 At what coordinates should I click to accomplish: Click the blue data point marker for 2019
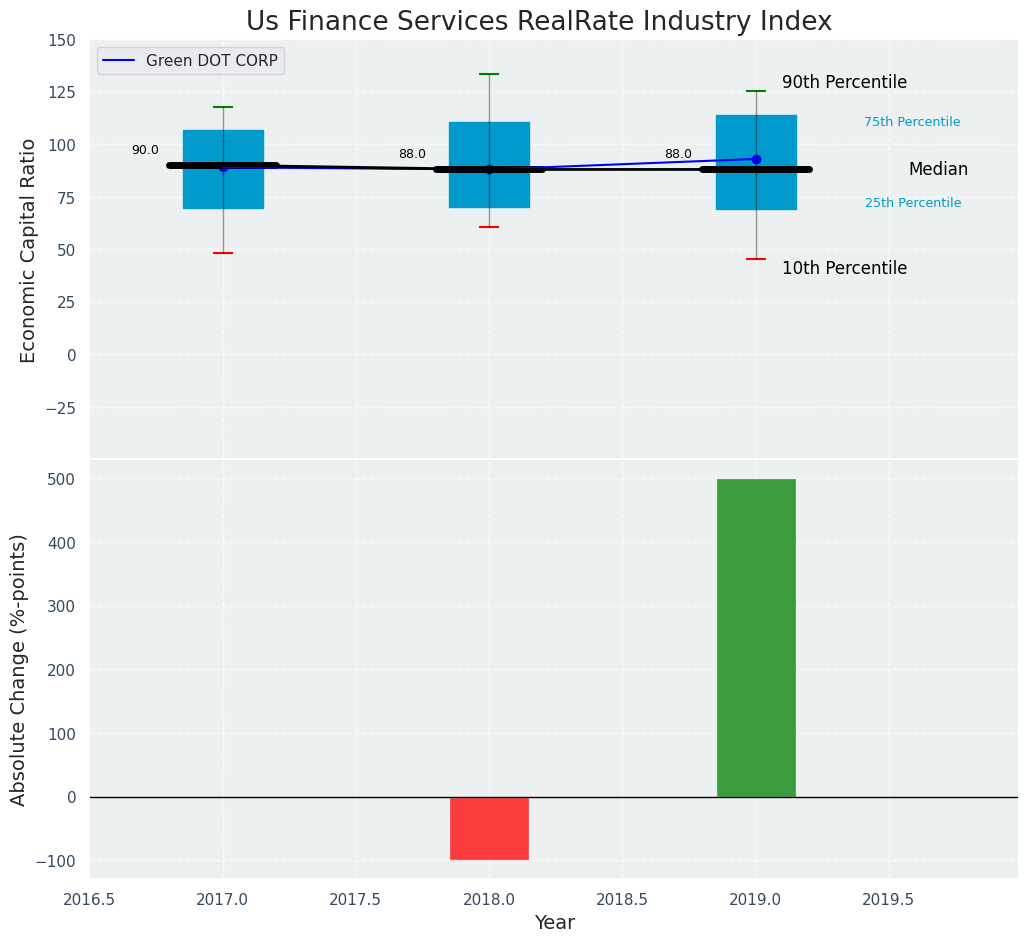click(756, 159)
